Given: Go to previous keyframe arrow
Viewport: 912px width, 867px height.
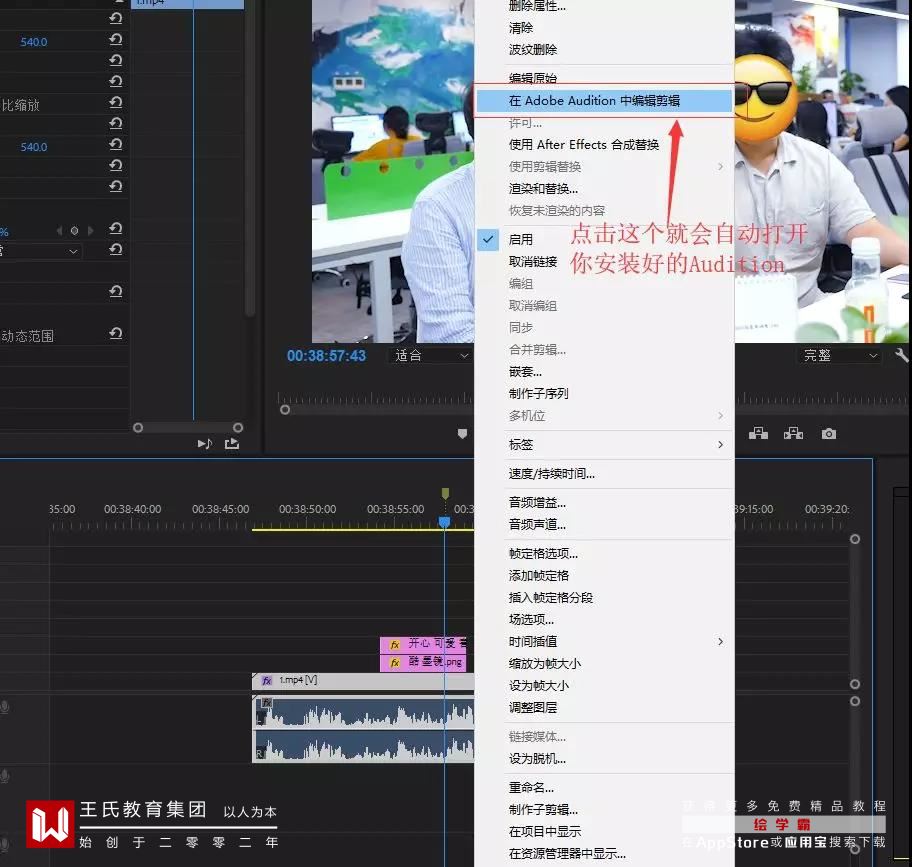Looking at the screenshot, I should tap(59, 231).
